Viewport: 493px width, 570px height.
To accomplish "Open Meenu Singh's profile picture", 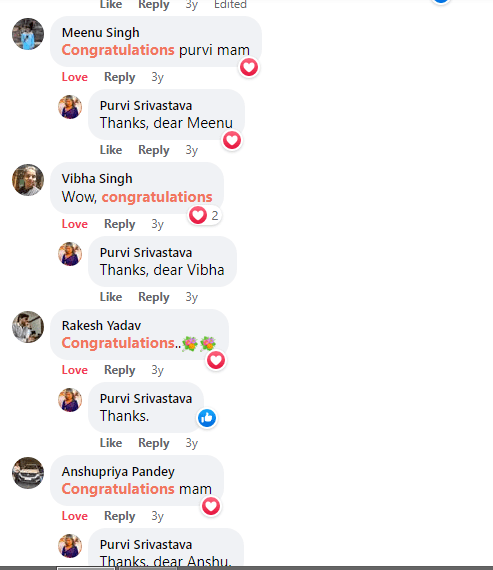I will click(28, 34).
